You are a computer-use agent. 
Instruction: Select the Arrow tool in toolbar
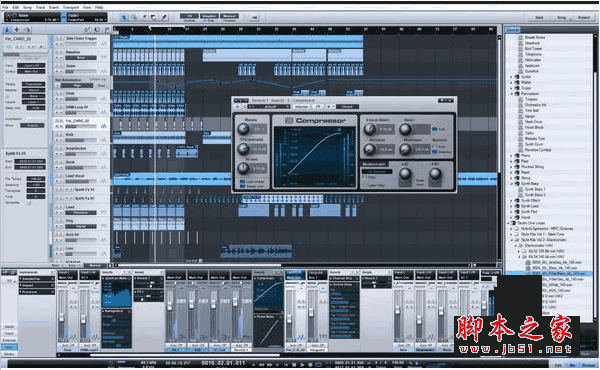pos(124,17)
